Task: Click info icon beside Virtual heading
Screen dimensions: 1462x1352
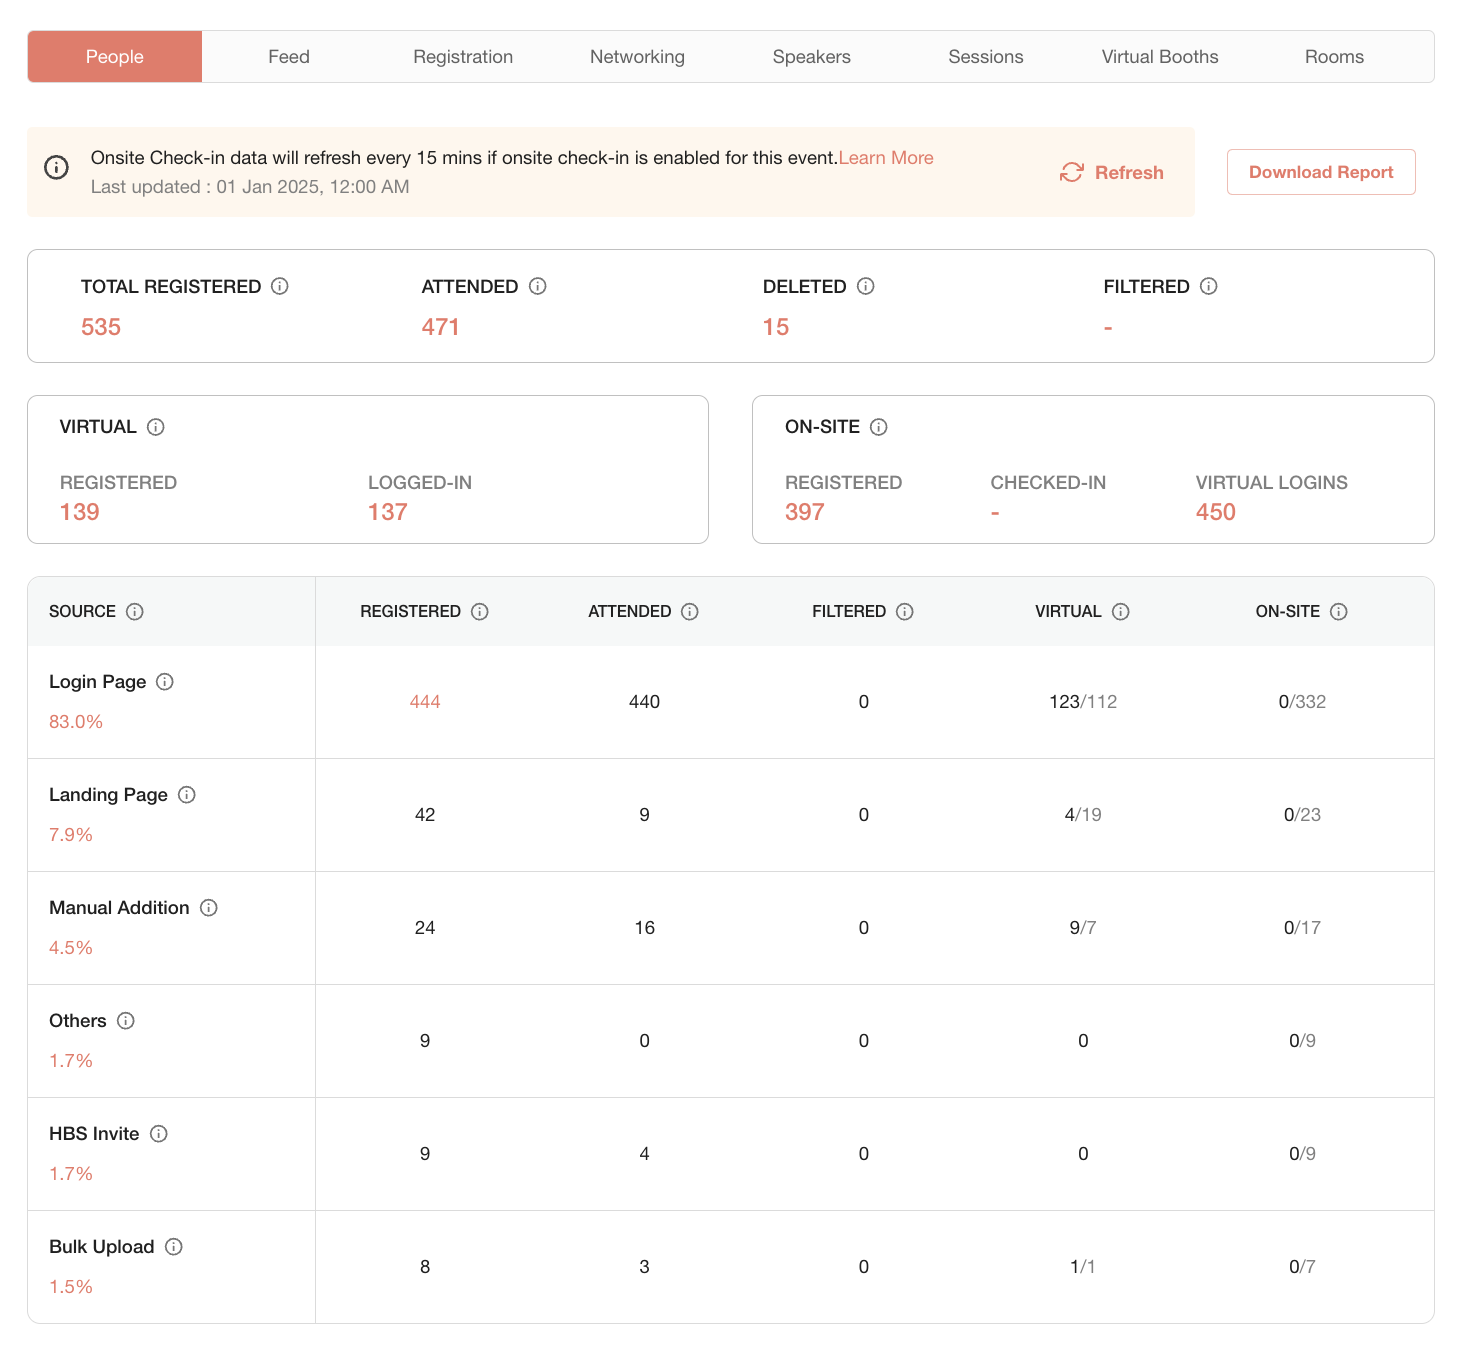Action: click(156, 427)
